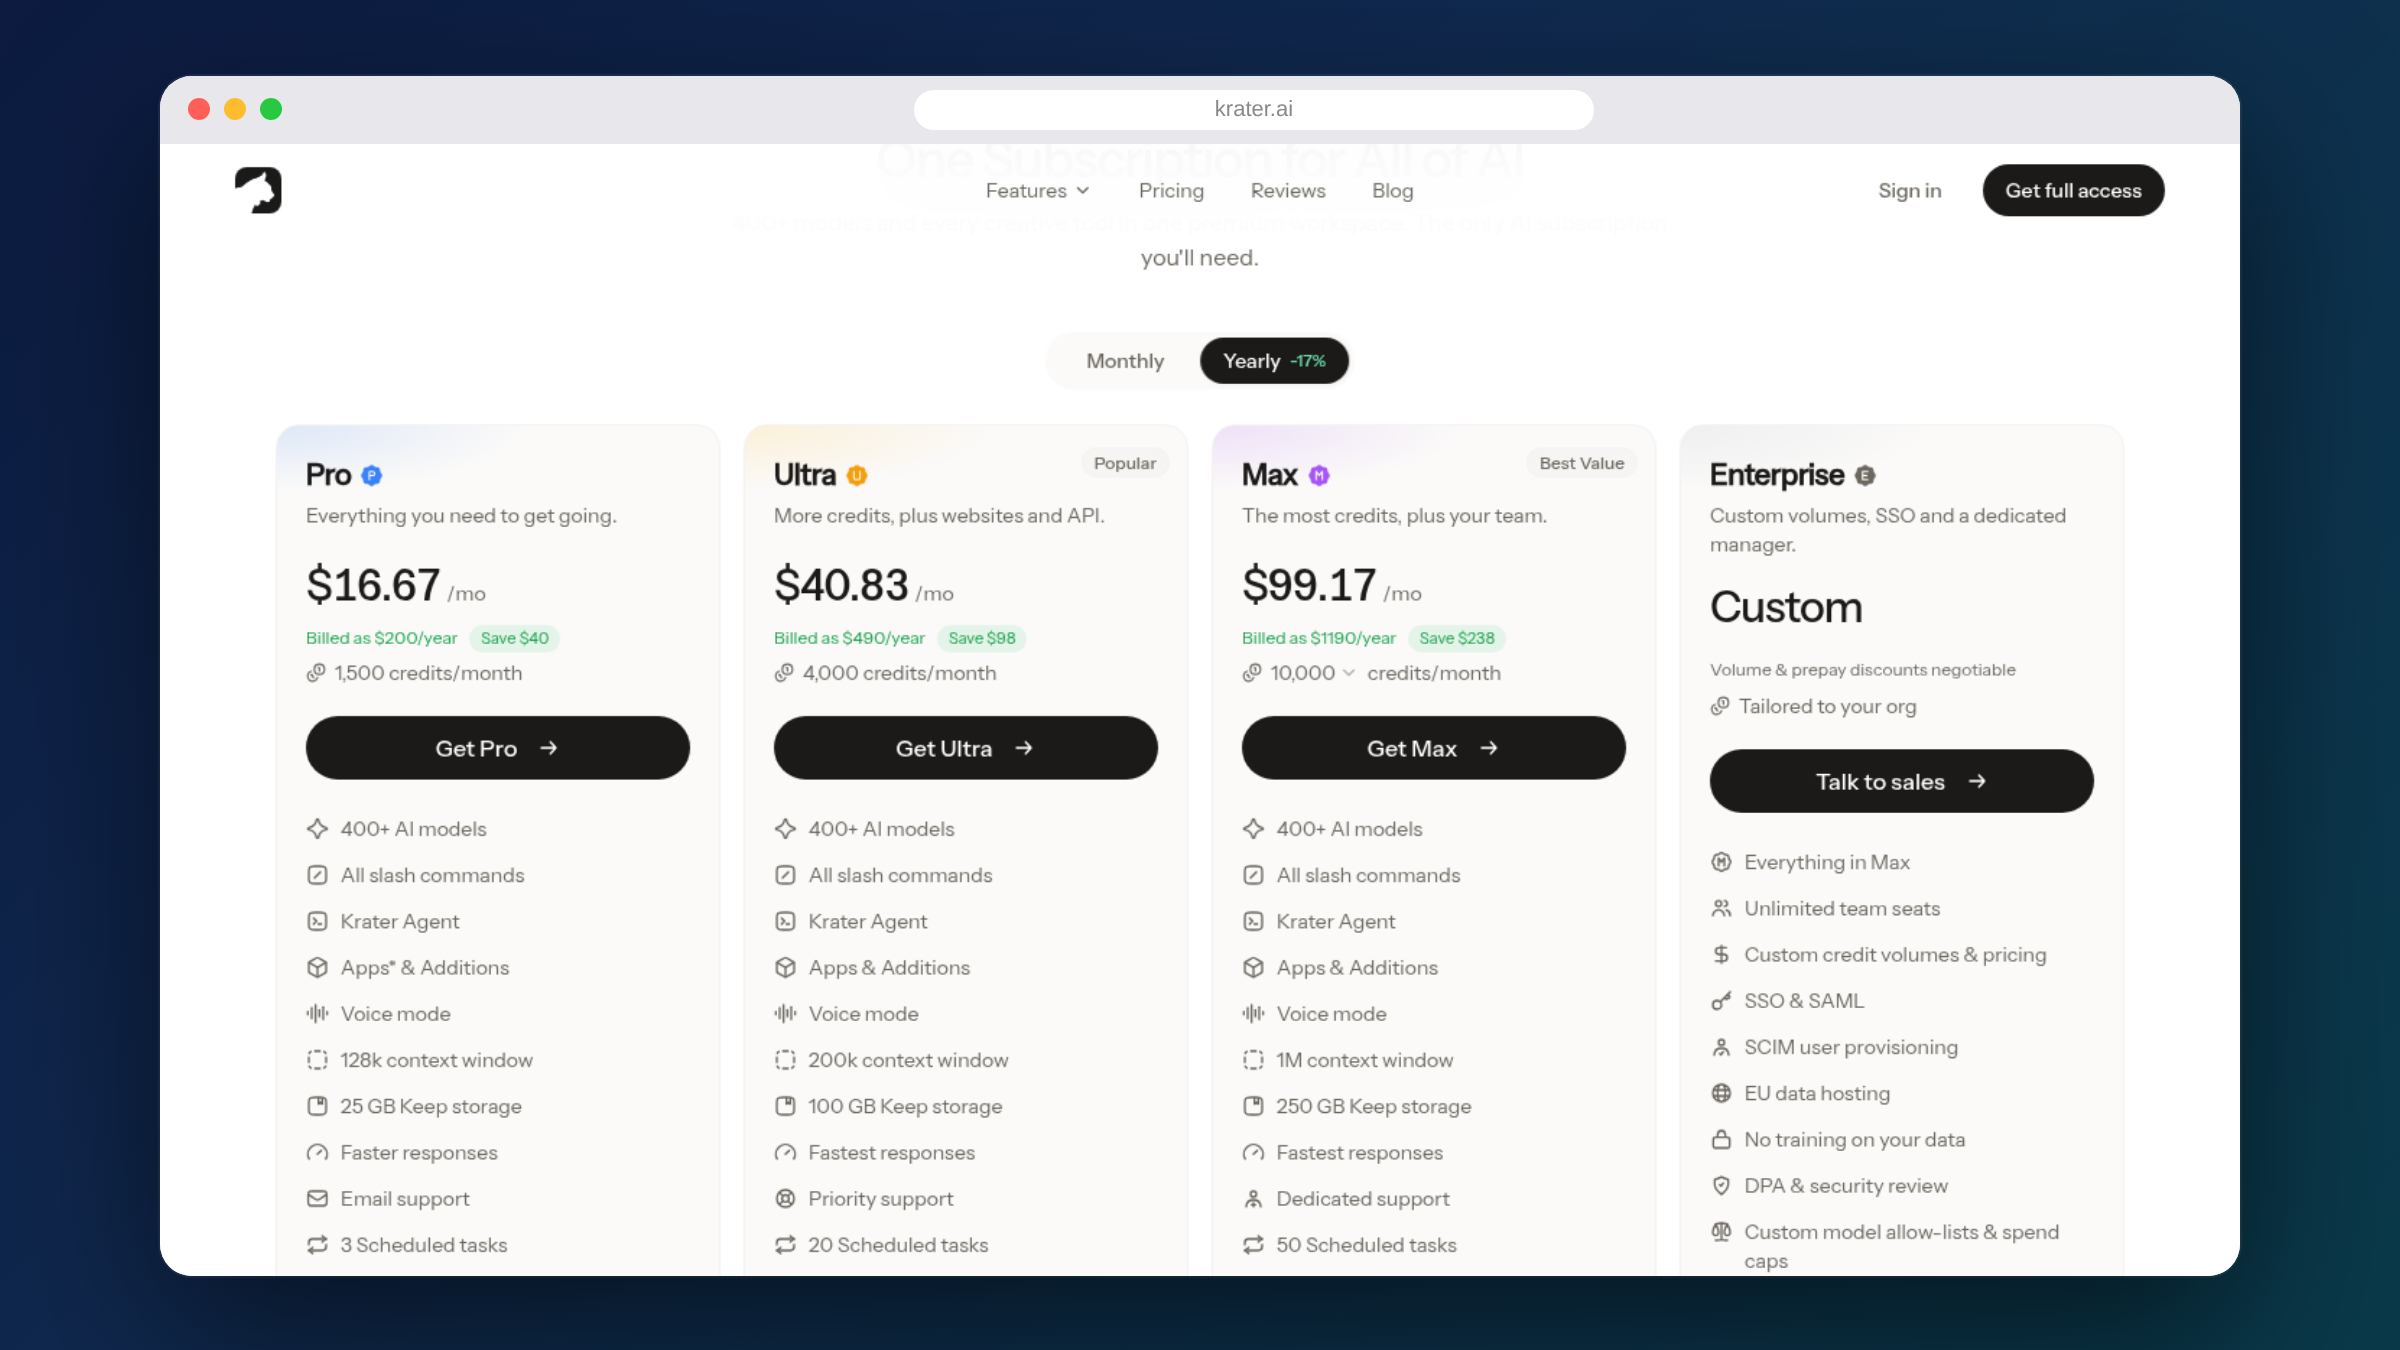The height and width of the screenshot is (1350, 2400).
Task: Click shield icon by DPA & security review
Action: pos(1721,1185)
